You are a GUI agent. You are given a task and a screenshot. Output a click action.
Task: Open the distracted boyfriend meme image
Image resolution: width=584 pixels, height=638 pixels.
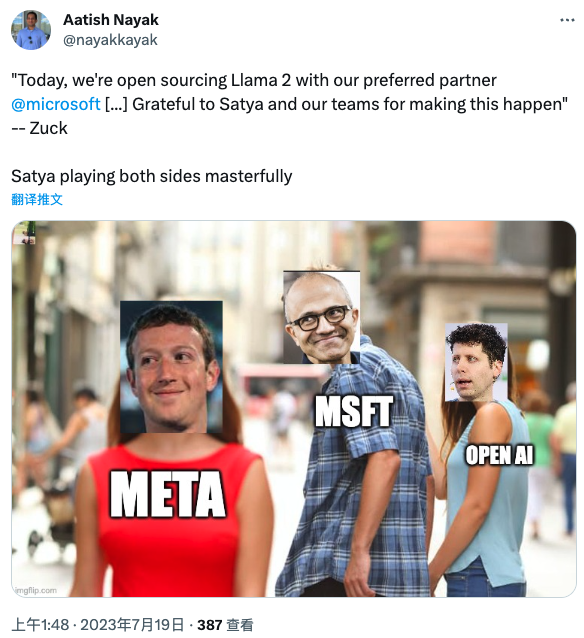coord(293,409)
